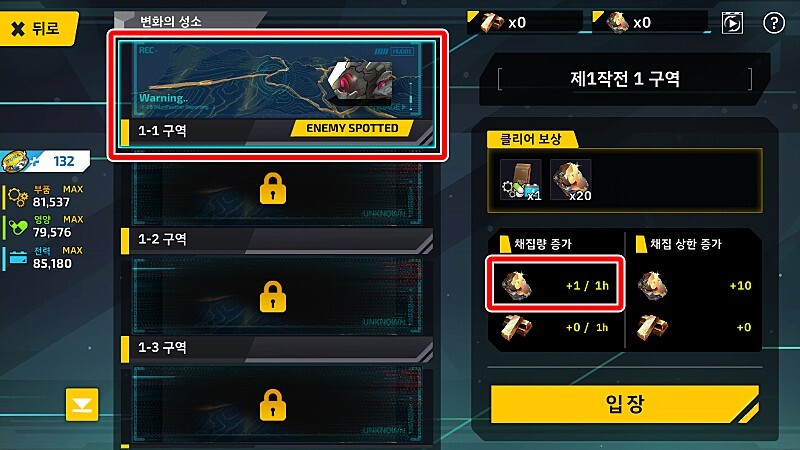Click the padlock on 1-3 구역

[x=272, y=297]
